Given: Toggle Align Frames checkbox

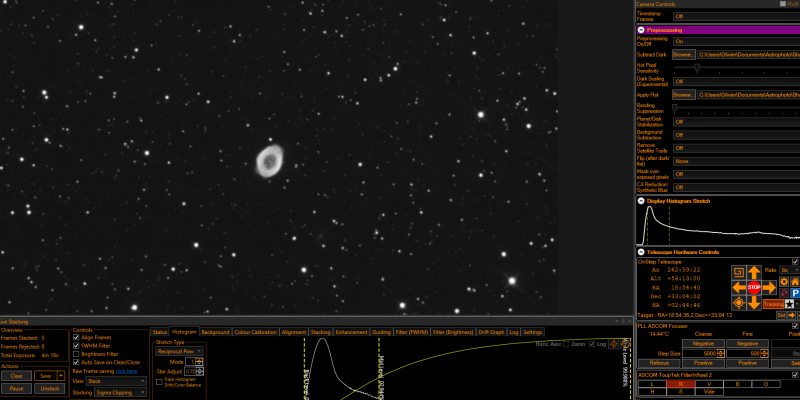Looking at the screenshot, I should 77,337.
